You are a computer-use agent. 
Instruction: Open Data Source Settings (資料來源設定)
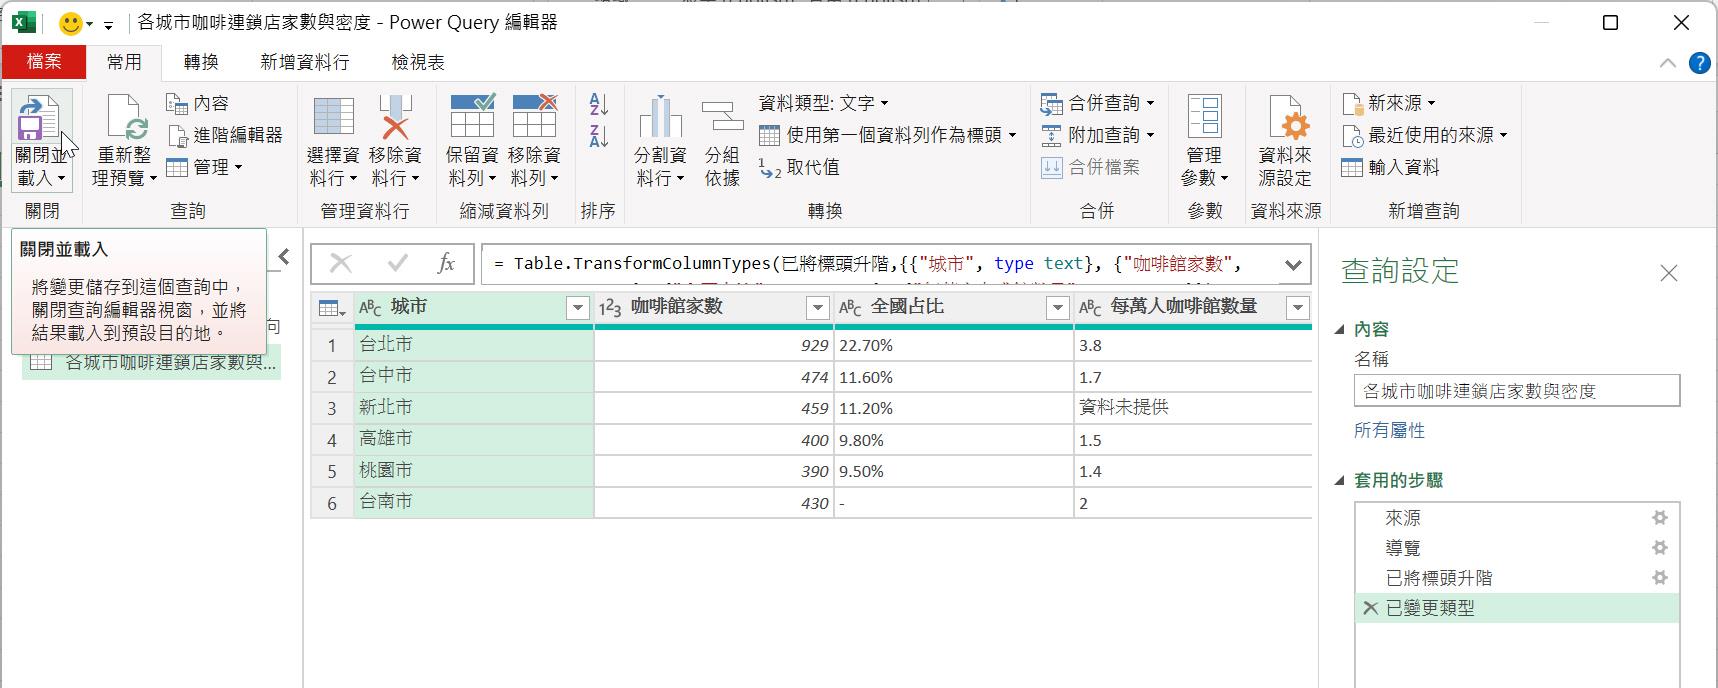[1284, 119]
